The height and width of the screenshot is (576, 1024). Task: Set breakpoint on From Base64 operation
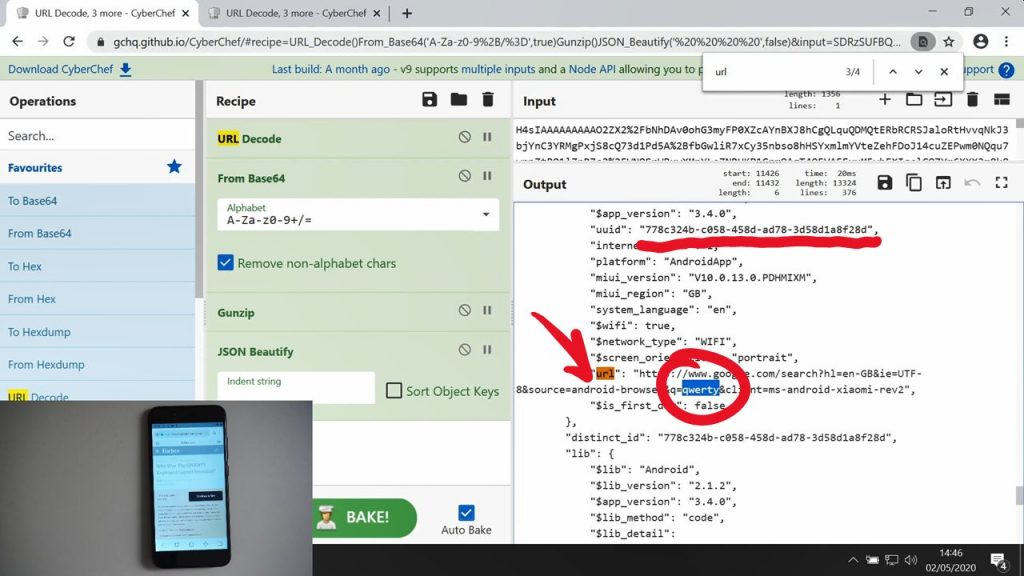(487, 176)
